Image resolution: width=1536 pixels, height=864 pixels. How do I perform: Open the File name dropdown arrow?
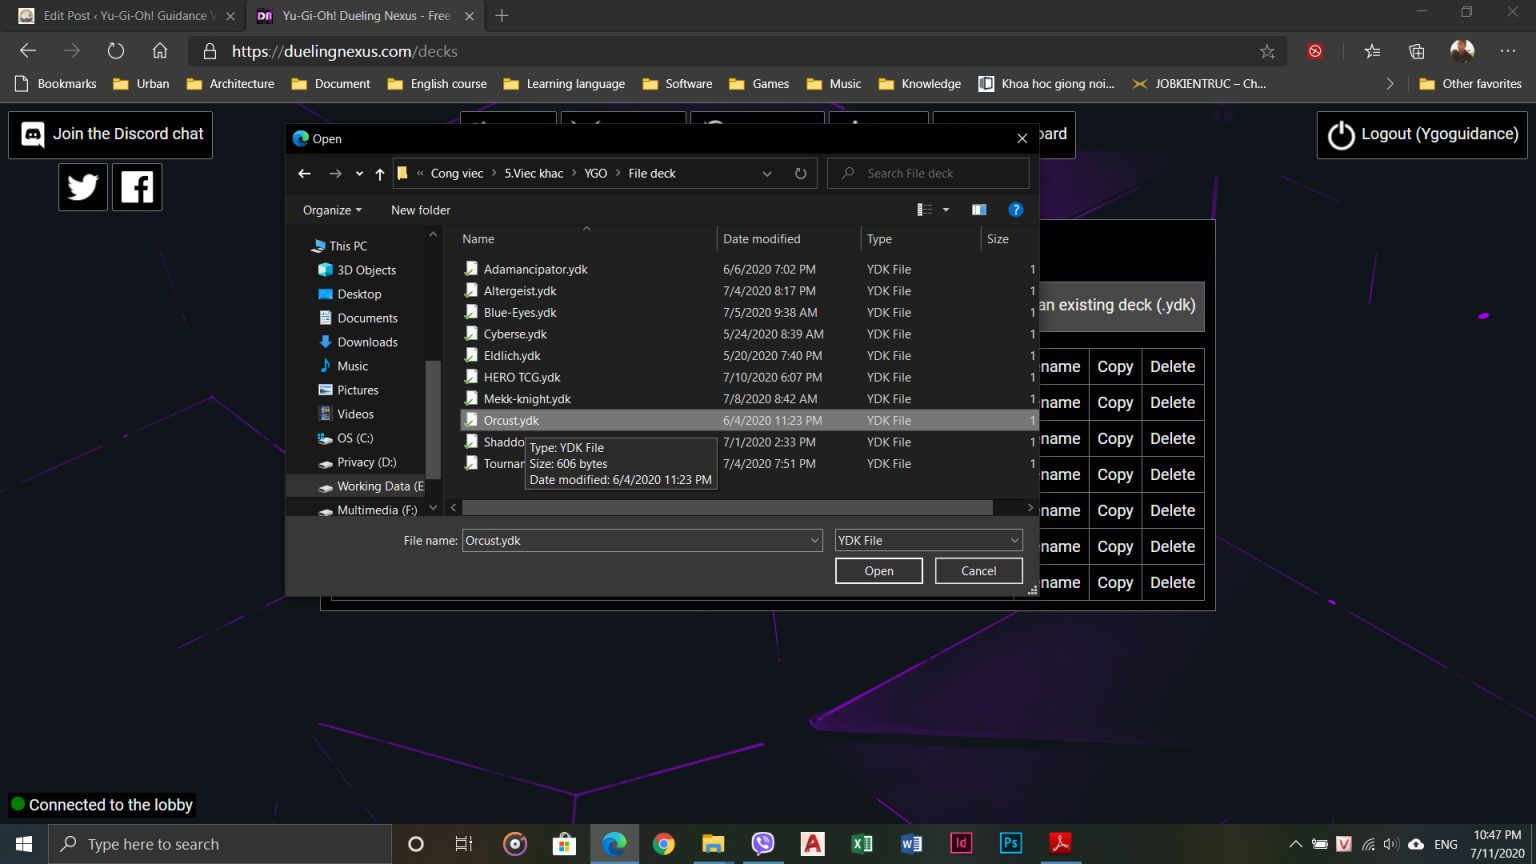[813, 540]
